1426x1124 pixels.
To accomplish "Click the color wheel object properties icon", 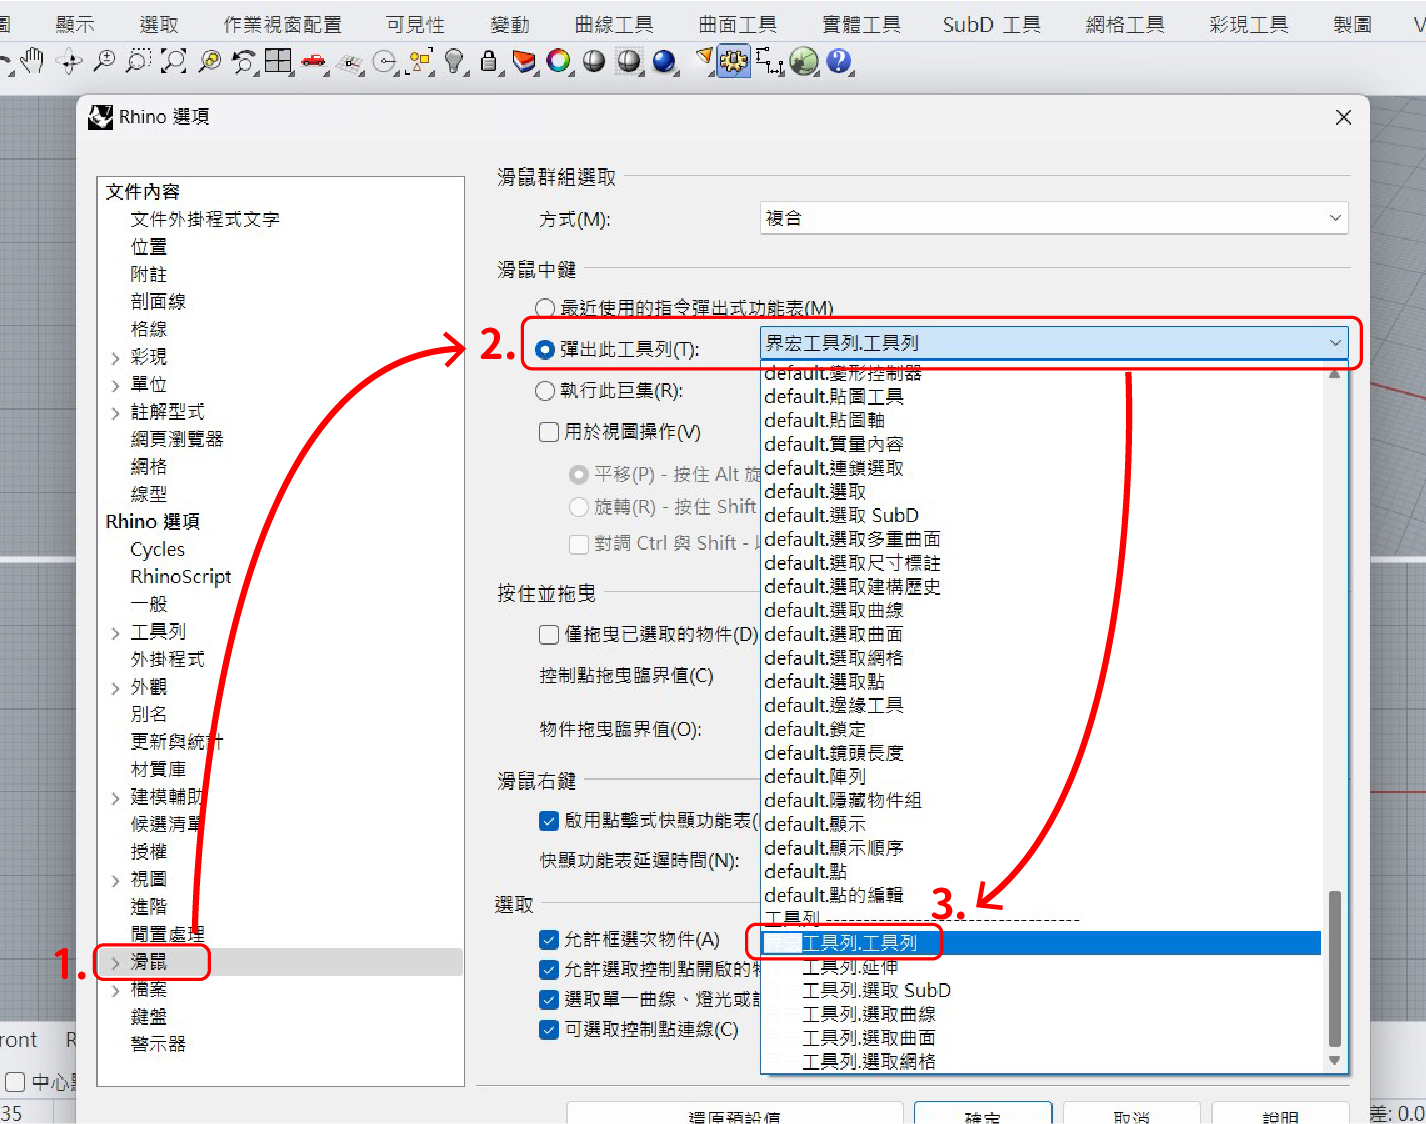I will 558,62.
